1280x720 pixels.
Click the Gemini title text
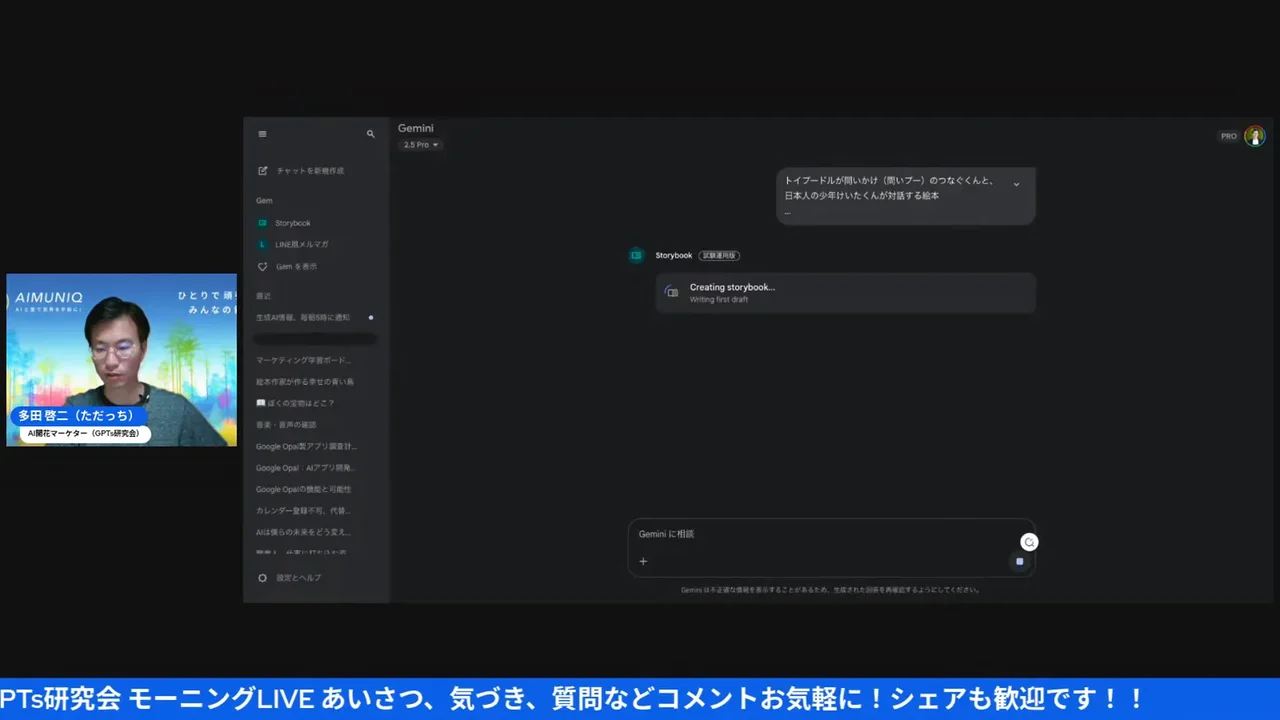click(416, 128)
